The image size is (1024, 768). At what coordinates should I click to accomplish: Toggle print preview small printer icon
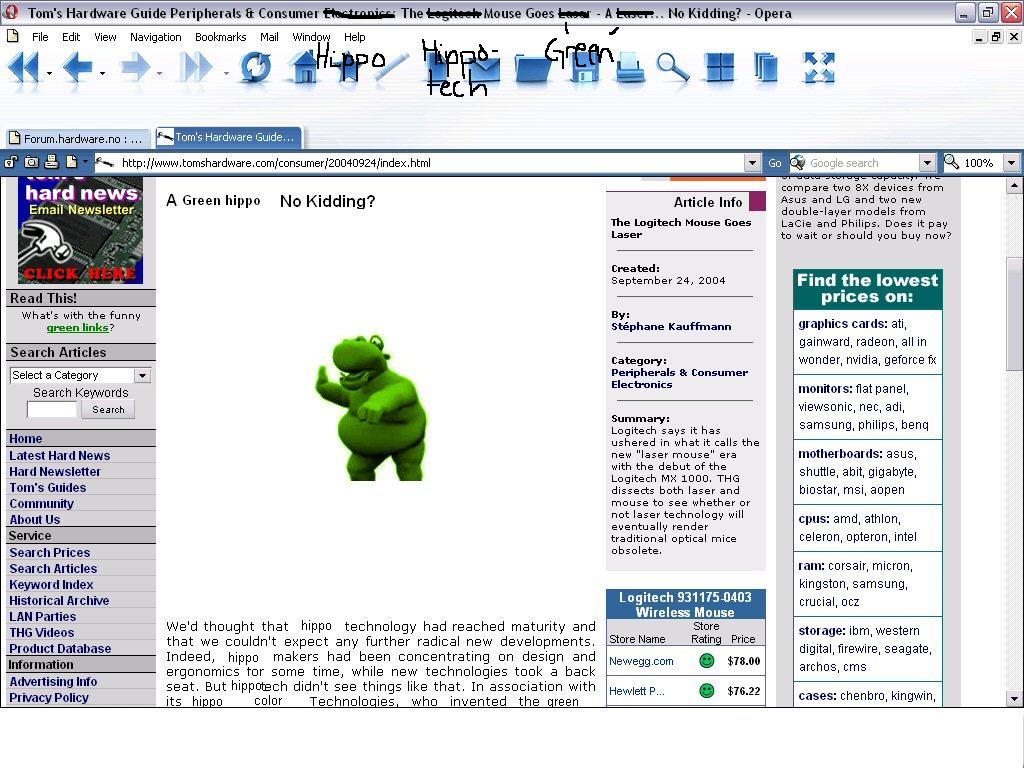pyautogui.click(x=52, y=163)
